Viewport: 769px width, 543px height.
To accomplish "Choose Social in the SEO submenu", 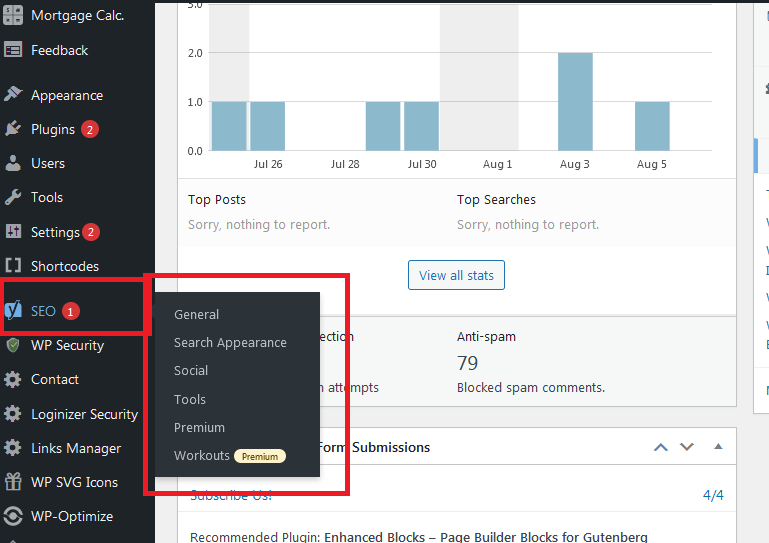I will 191,370.
